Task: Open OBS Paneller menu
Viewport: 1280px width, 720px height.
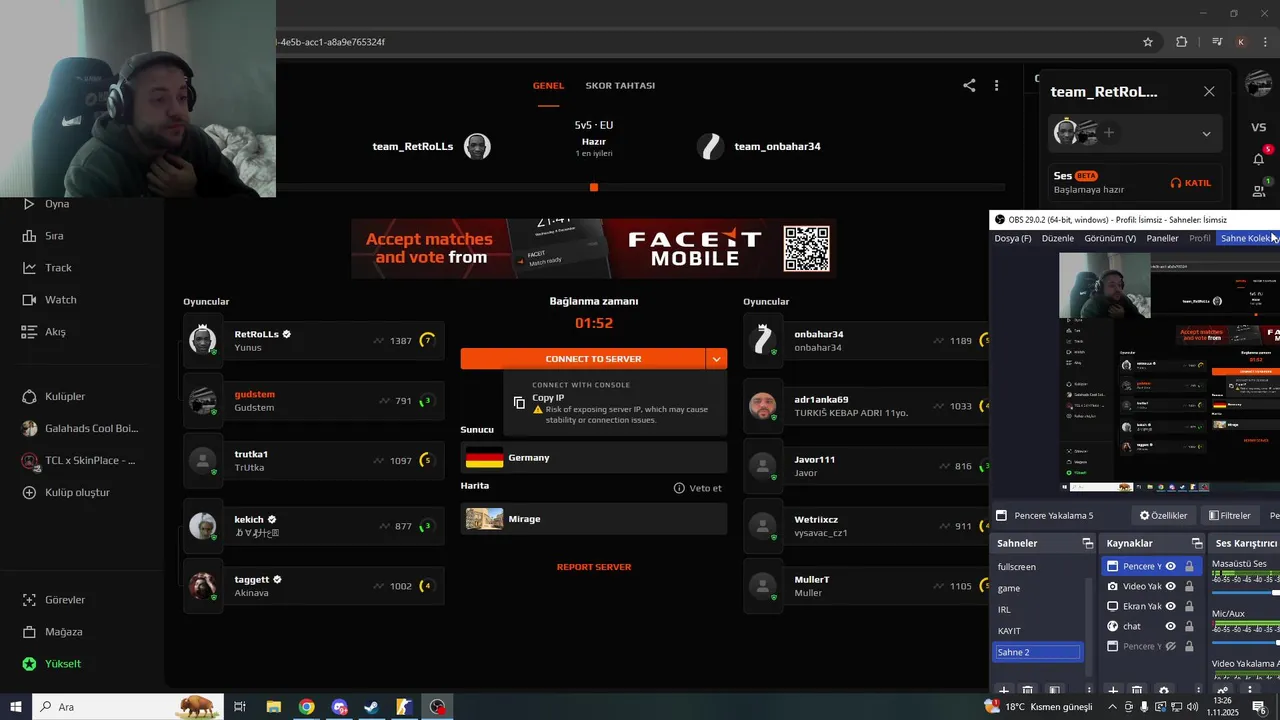Action: tap(1162, 238)
